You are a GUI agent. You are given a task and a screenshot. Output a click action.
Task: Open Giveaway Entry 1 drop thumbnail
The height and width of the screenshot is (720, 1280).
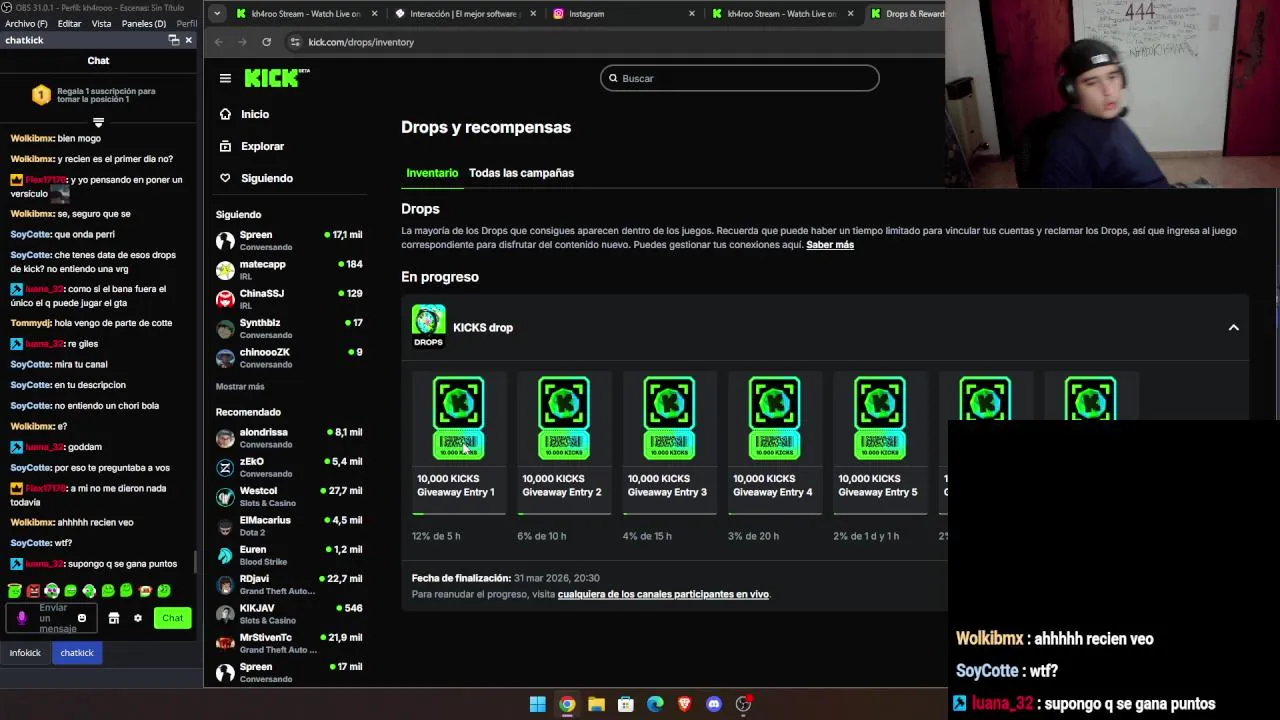[458, 418]
